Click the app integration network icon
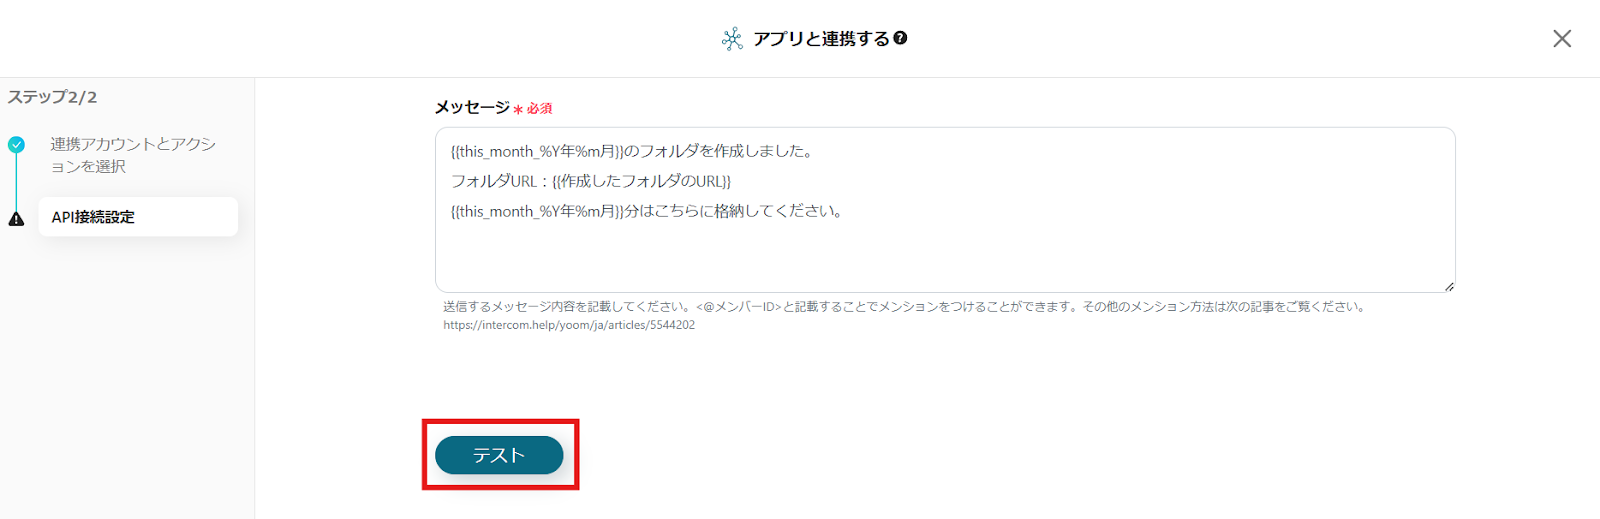 (732, 39)
